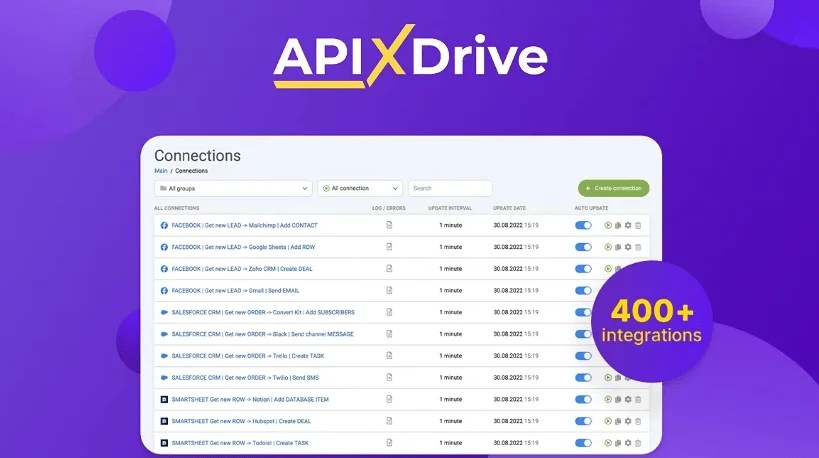Screen dimensions: 819x458
Task: Disable auto update for Salesforce Twilio connection
Action: [583, 378]
